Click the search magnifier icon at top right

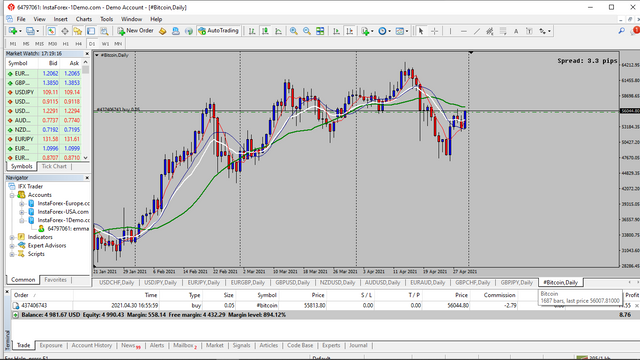pos(621,31)
